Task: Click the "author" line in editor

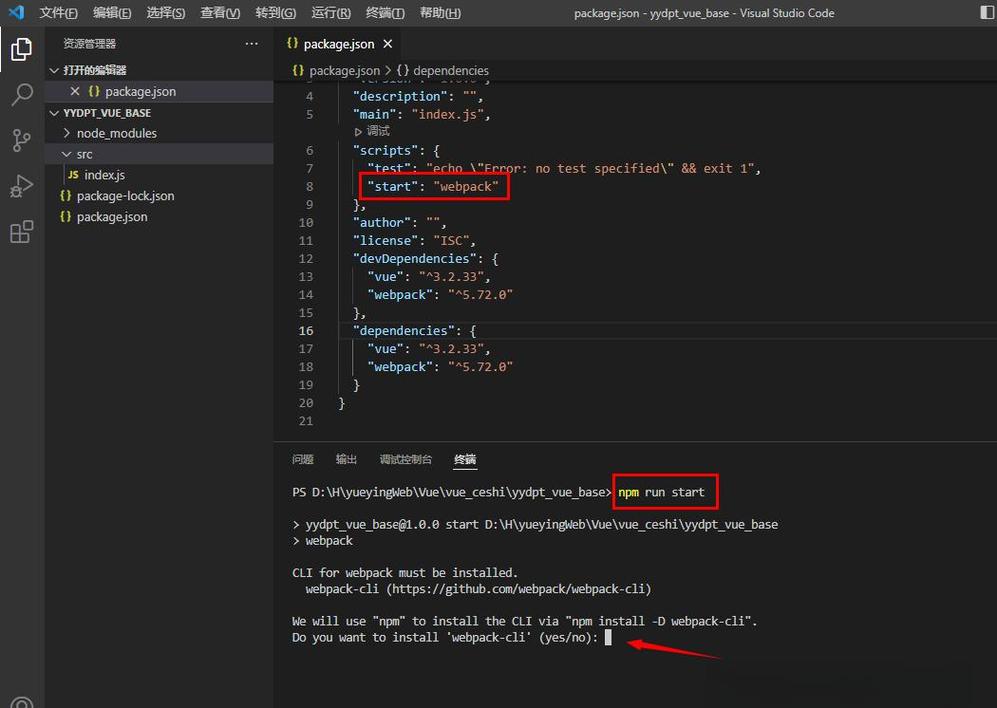Action: (399, 223)
